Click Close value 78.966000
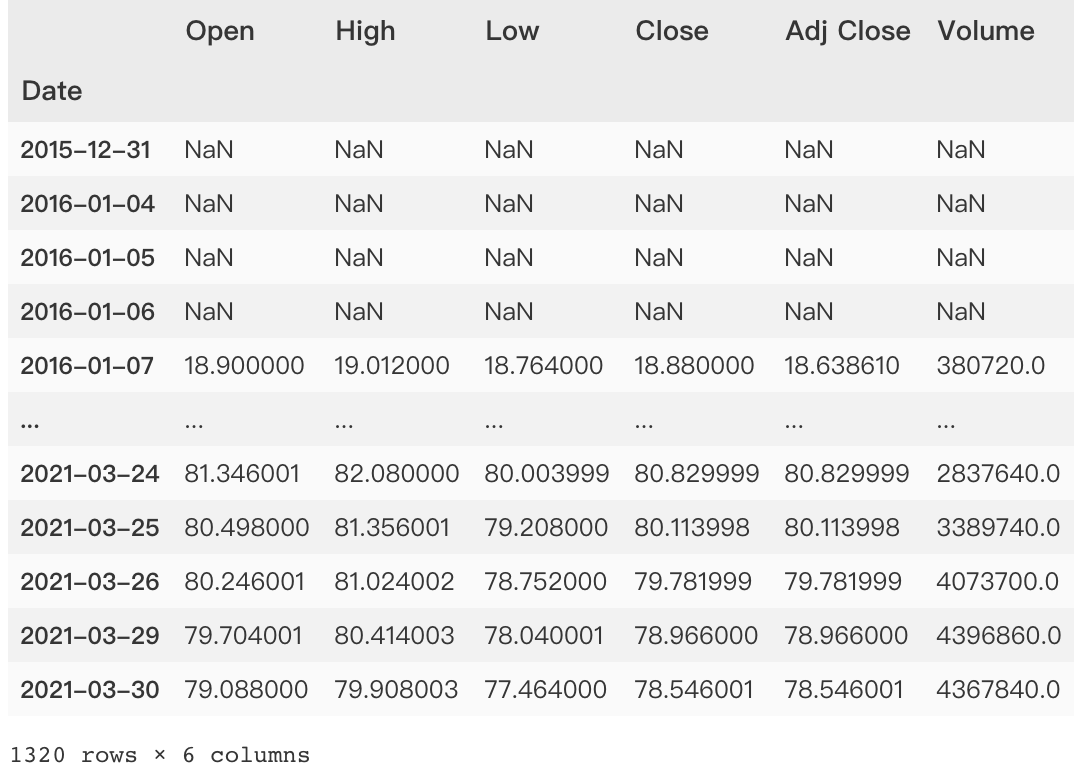 [696, 635]
